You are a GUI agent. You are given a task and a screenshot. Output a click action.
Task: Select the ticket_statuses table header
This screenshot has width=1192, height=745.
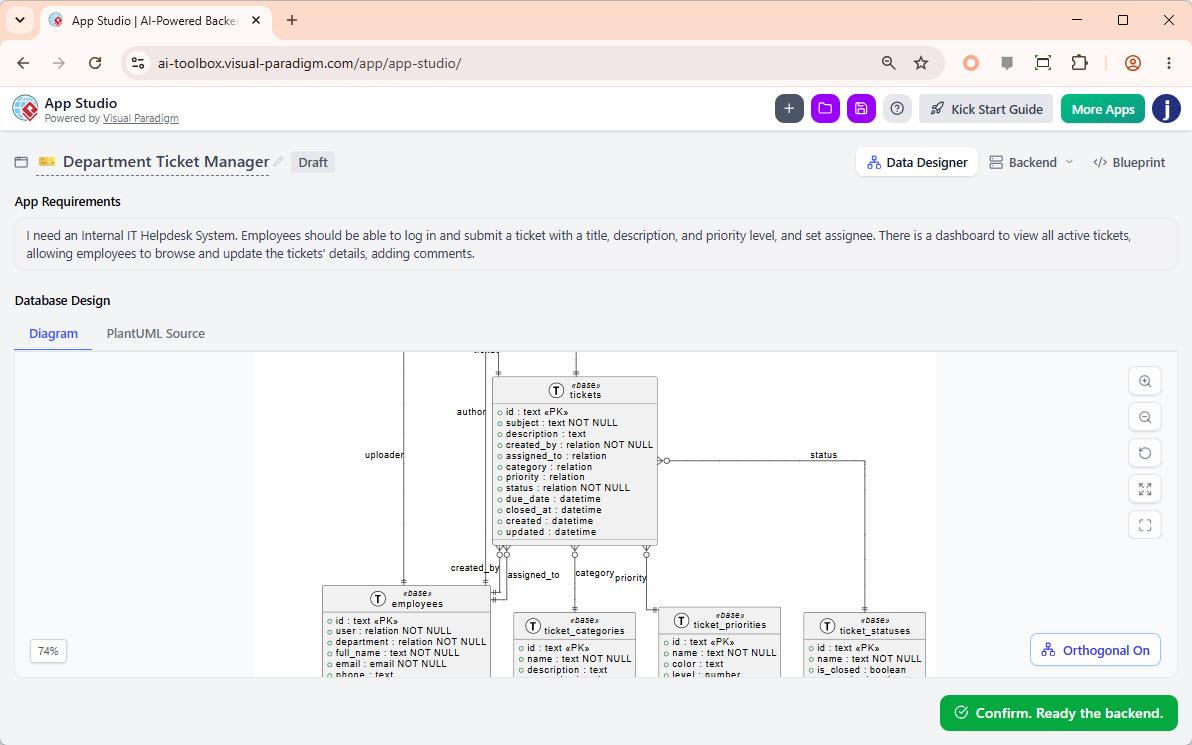tap(864, 626)
